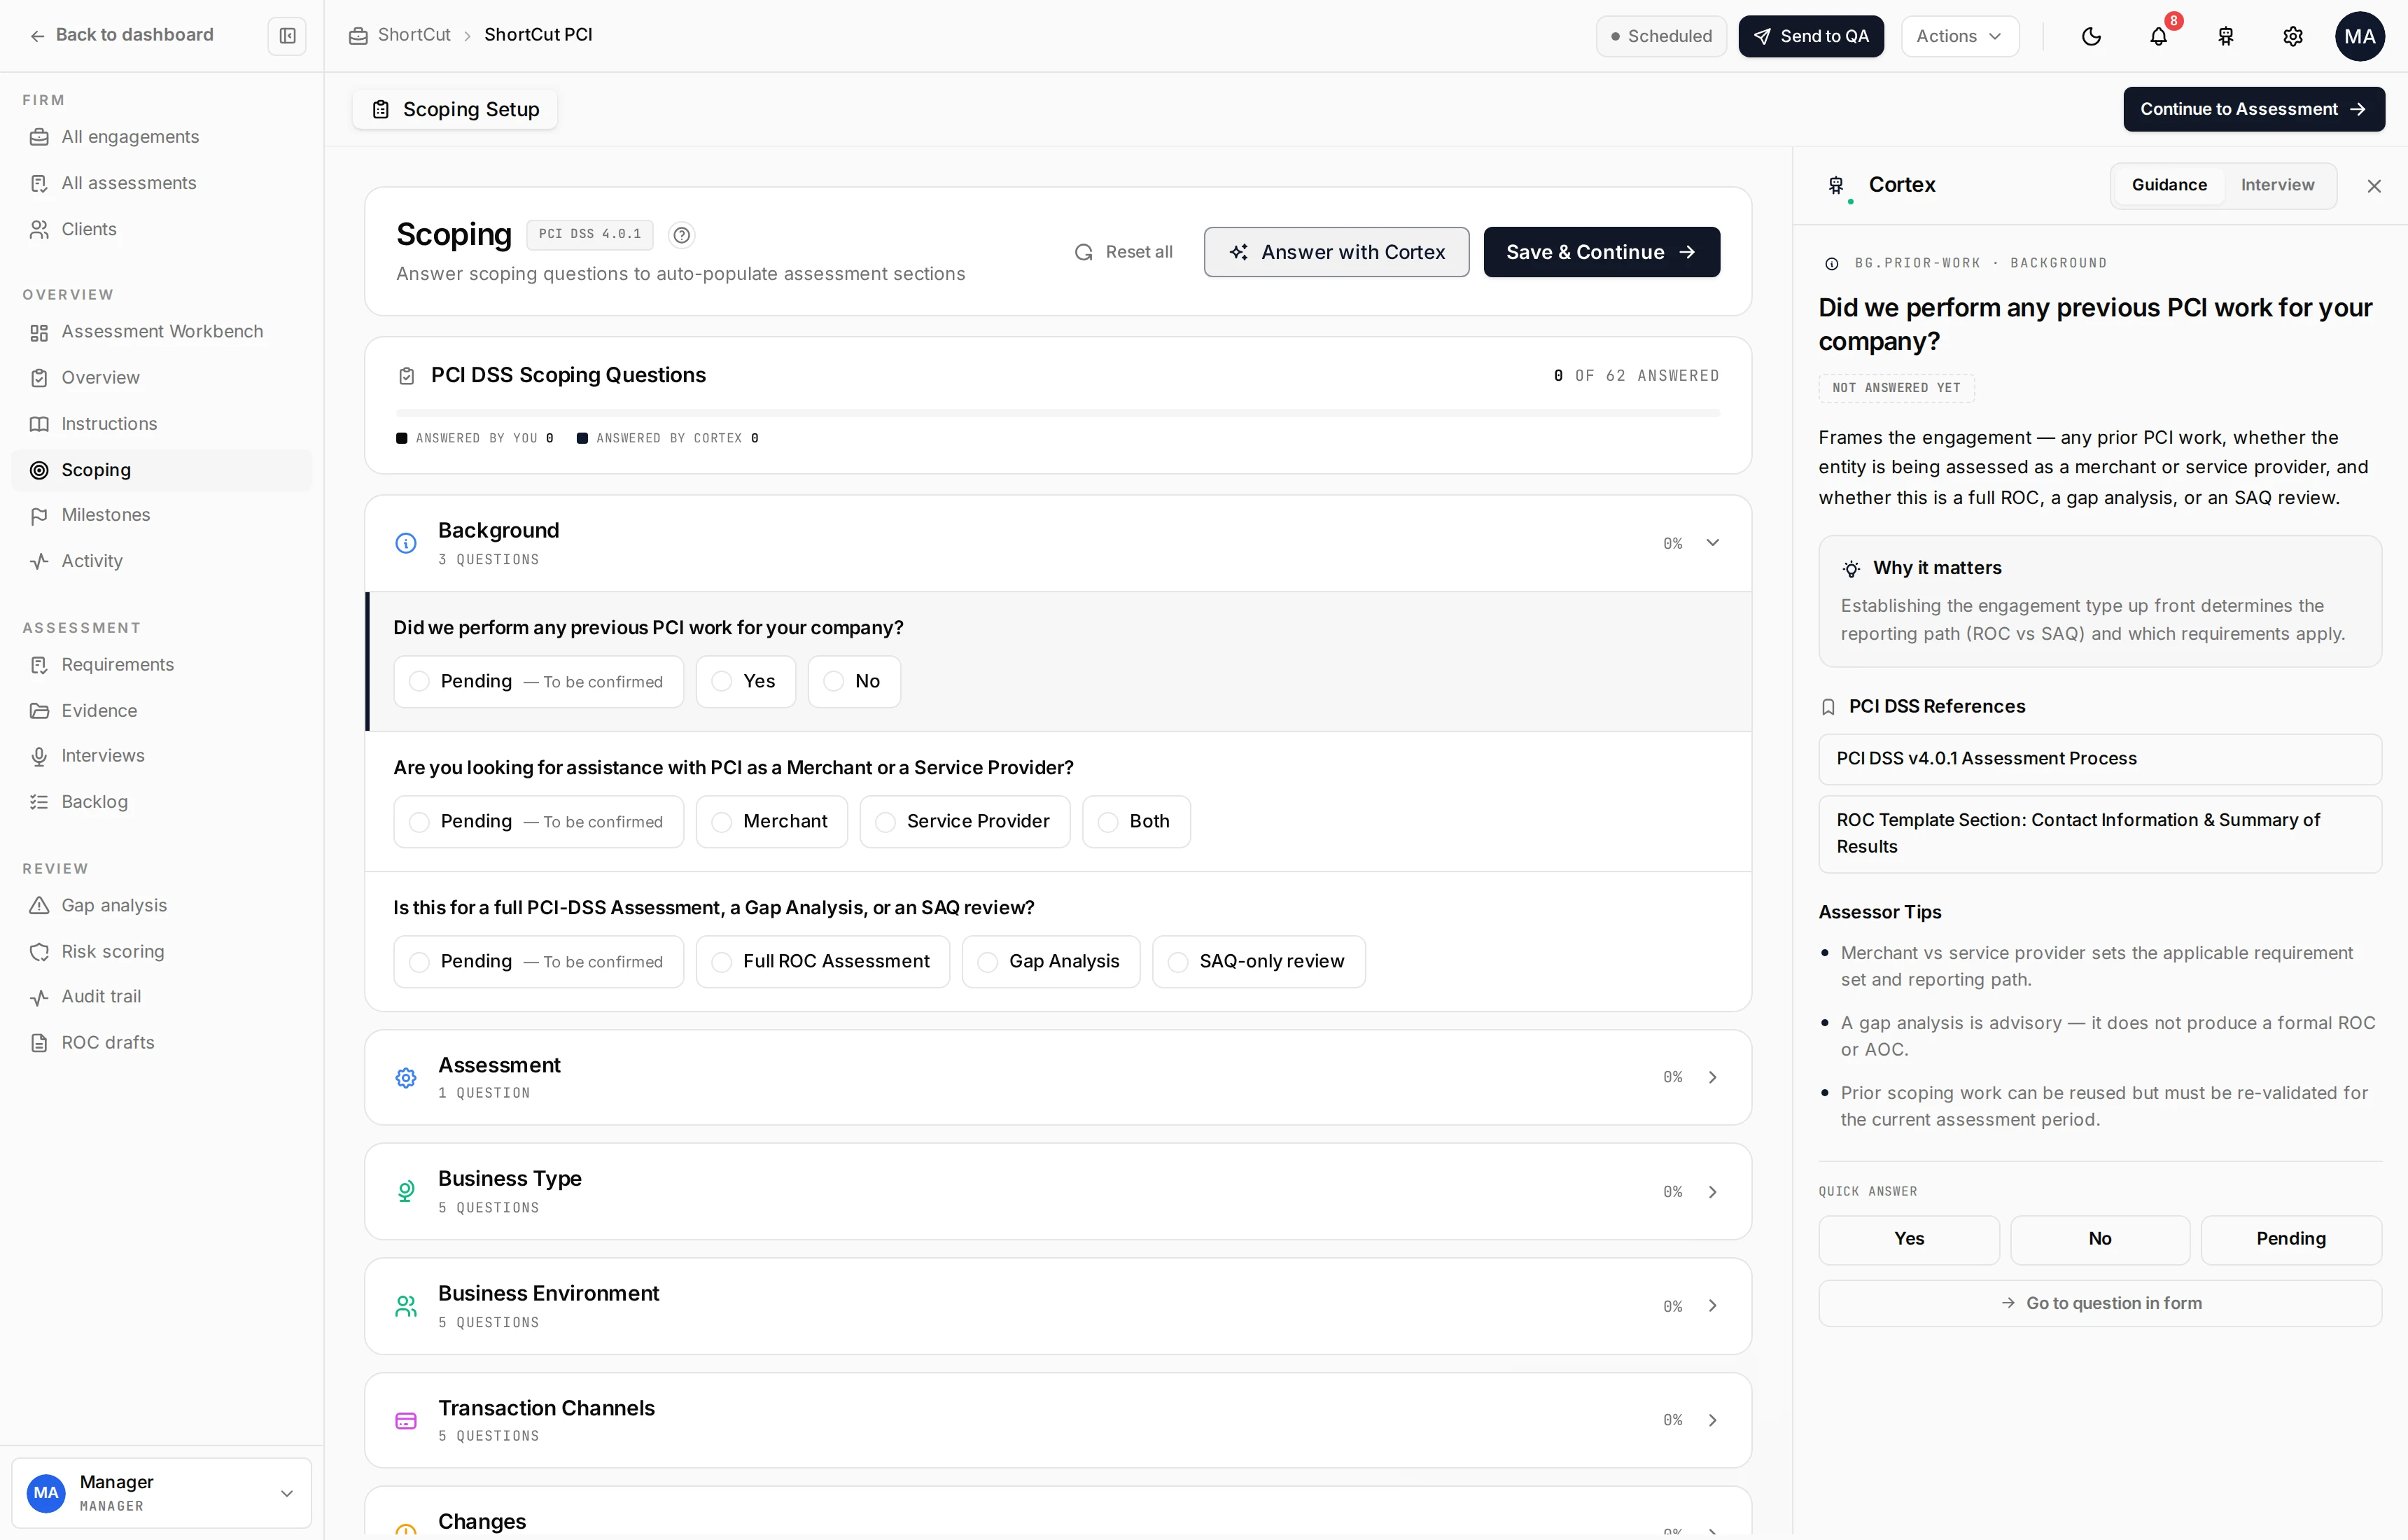Collapse the sidebar panel icon
Image resolution: width=2408 pixels, height=1540 pixels.
[287, 36]
